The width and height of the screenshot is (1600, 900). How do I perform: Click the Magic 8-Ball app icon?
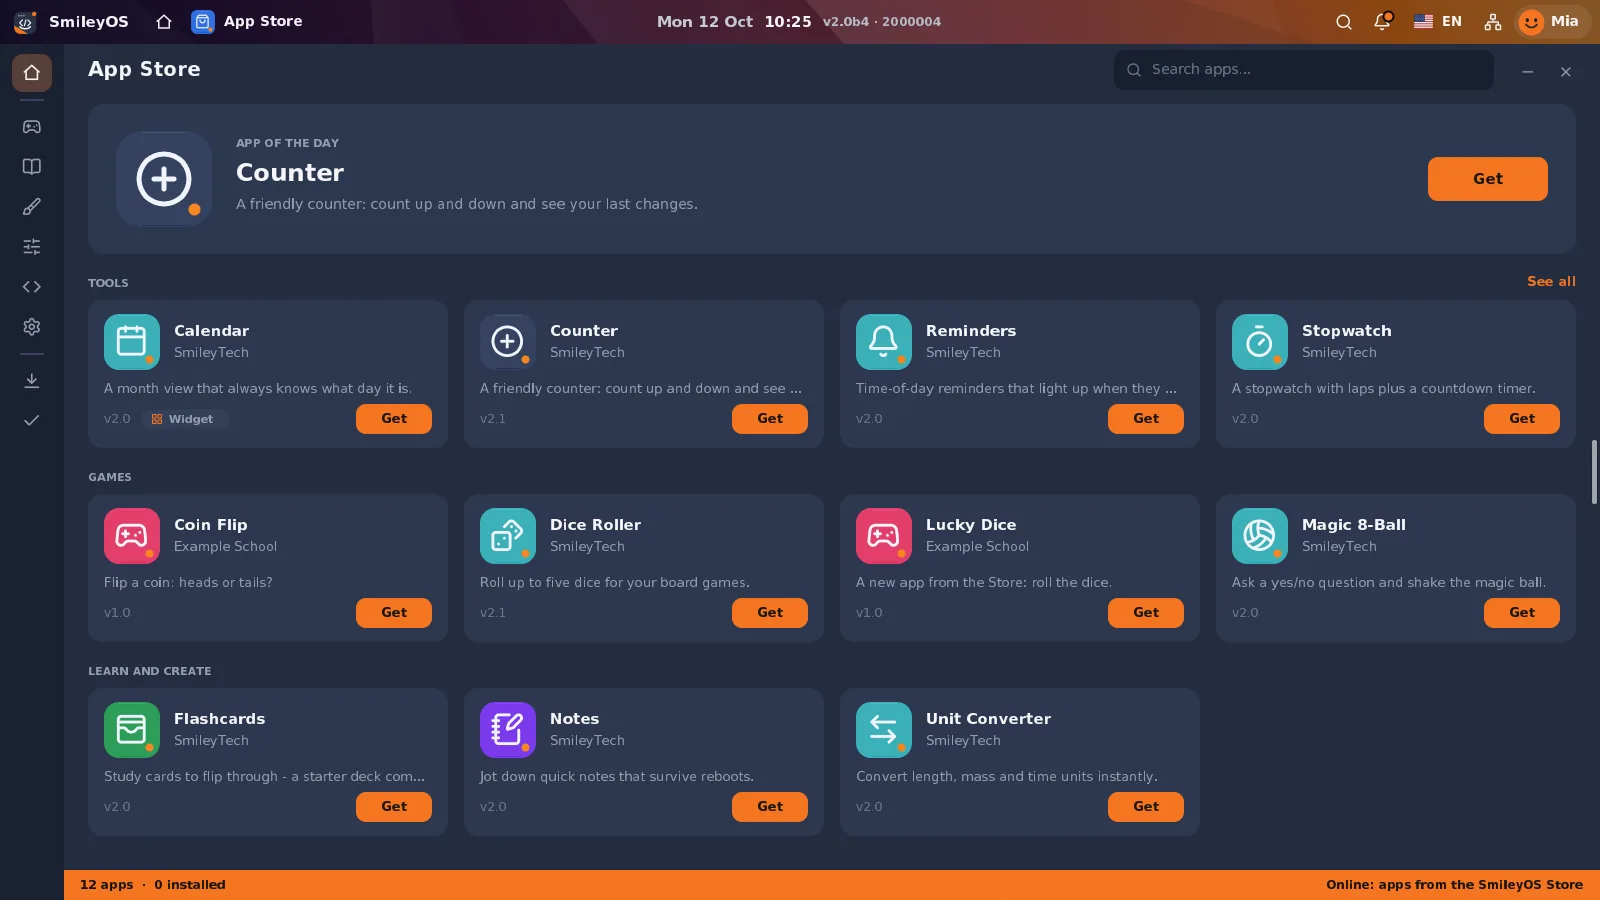point(1260,536)
